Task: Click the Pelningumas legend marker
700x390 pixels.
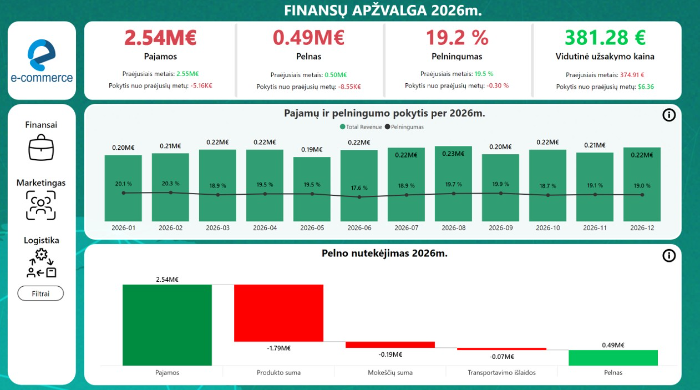Action: pyautogui.click(x=388, y=127)
